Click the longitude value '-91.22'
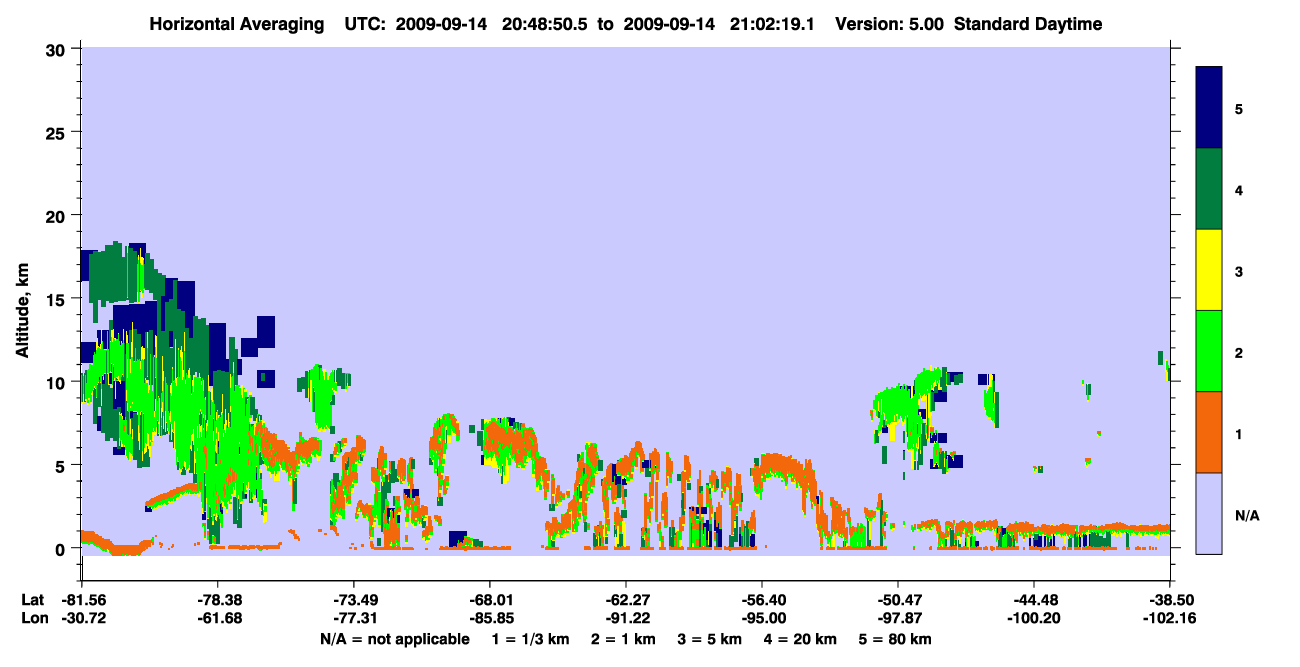This screenshot has width=1300, height=667. click(625, 619)
